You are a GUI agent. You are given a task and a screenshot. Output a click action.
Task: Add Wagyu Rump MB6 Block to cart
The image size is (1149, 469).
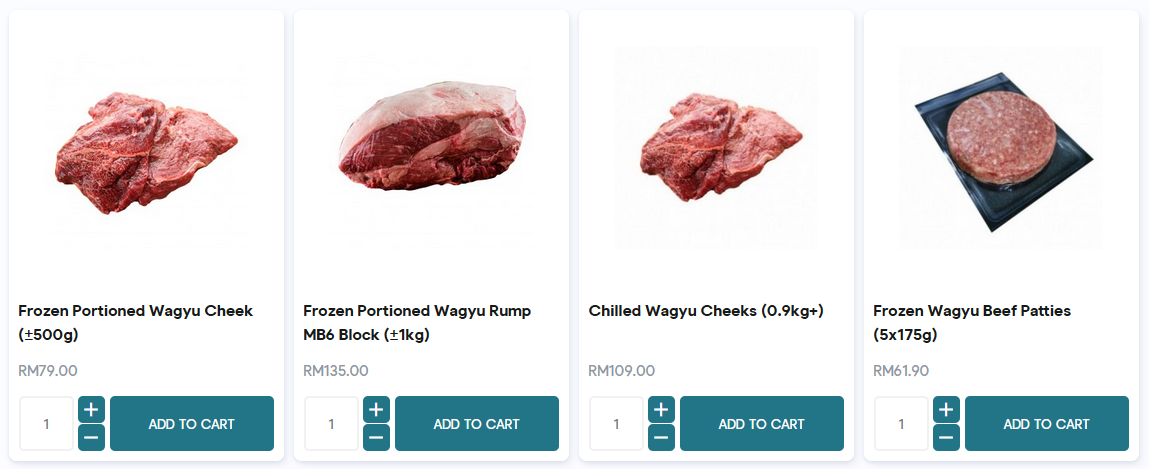point(476,424)
